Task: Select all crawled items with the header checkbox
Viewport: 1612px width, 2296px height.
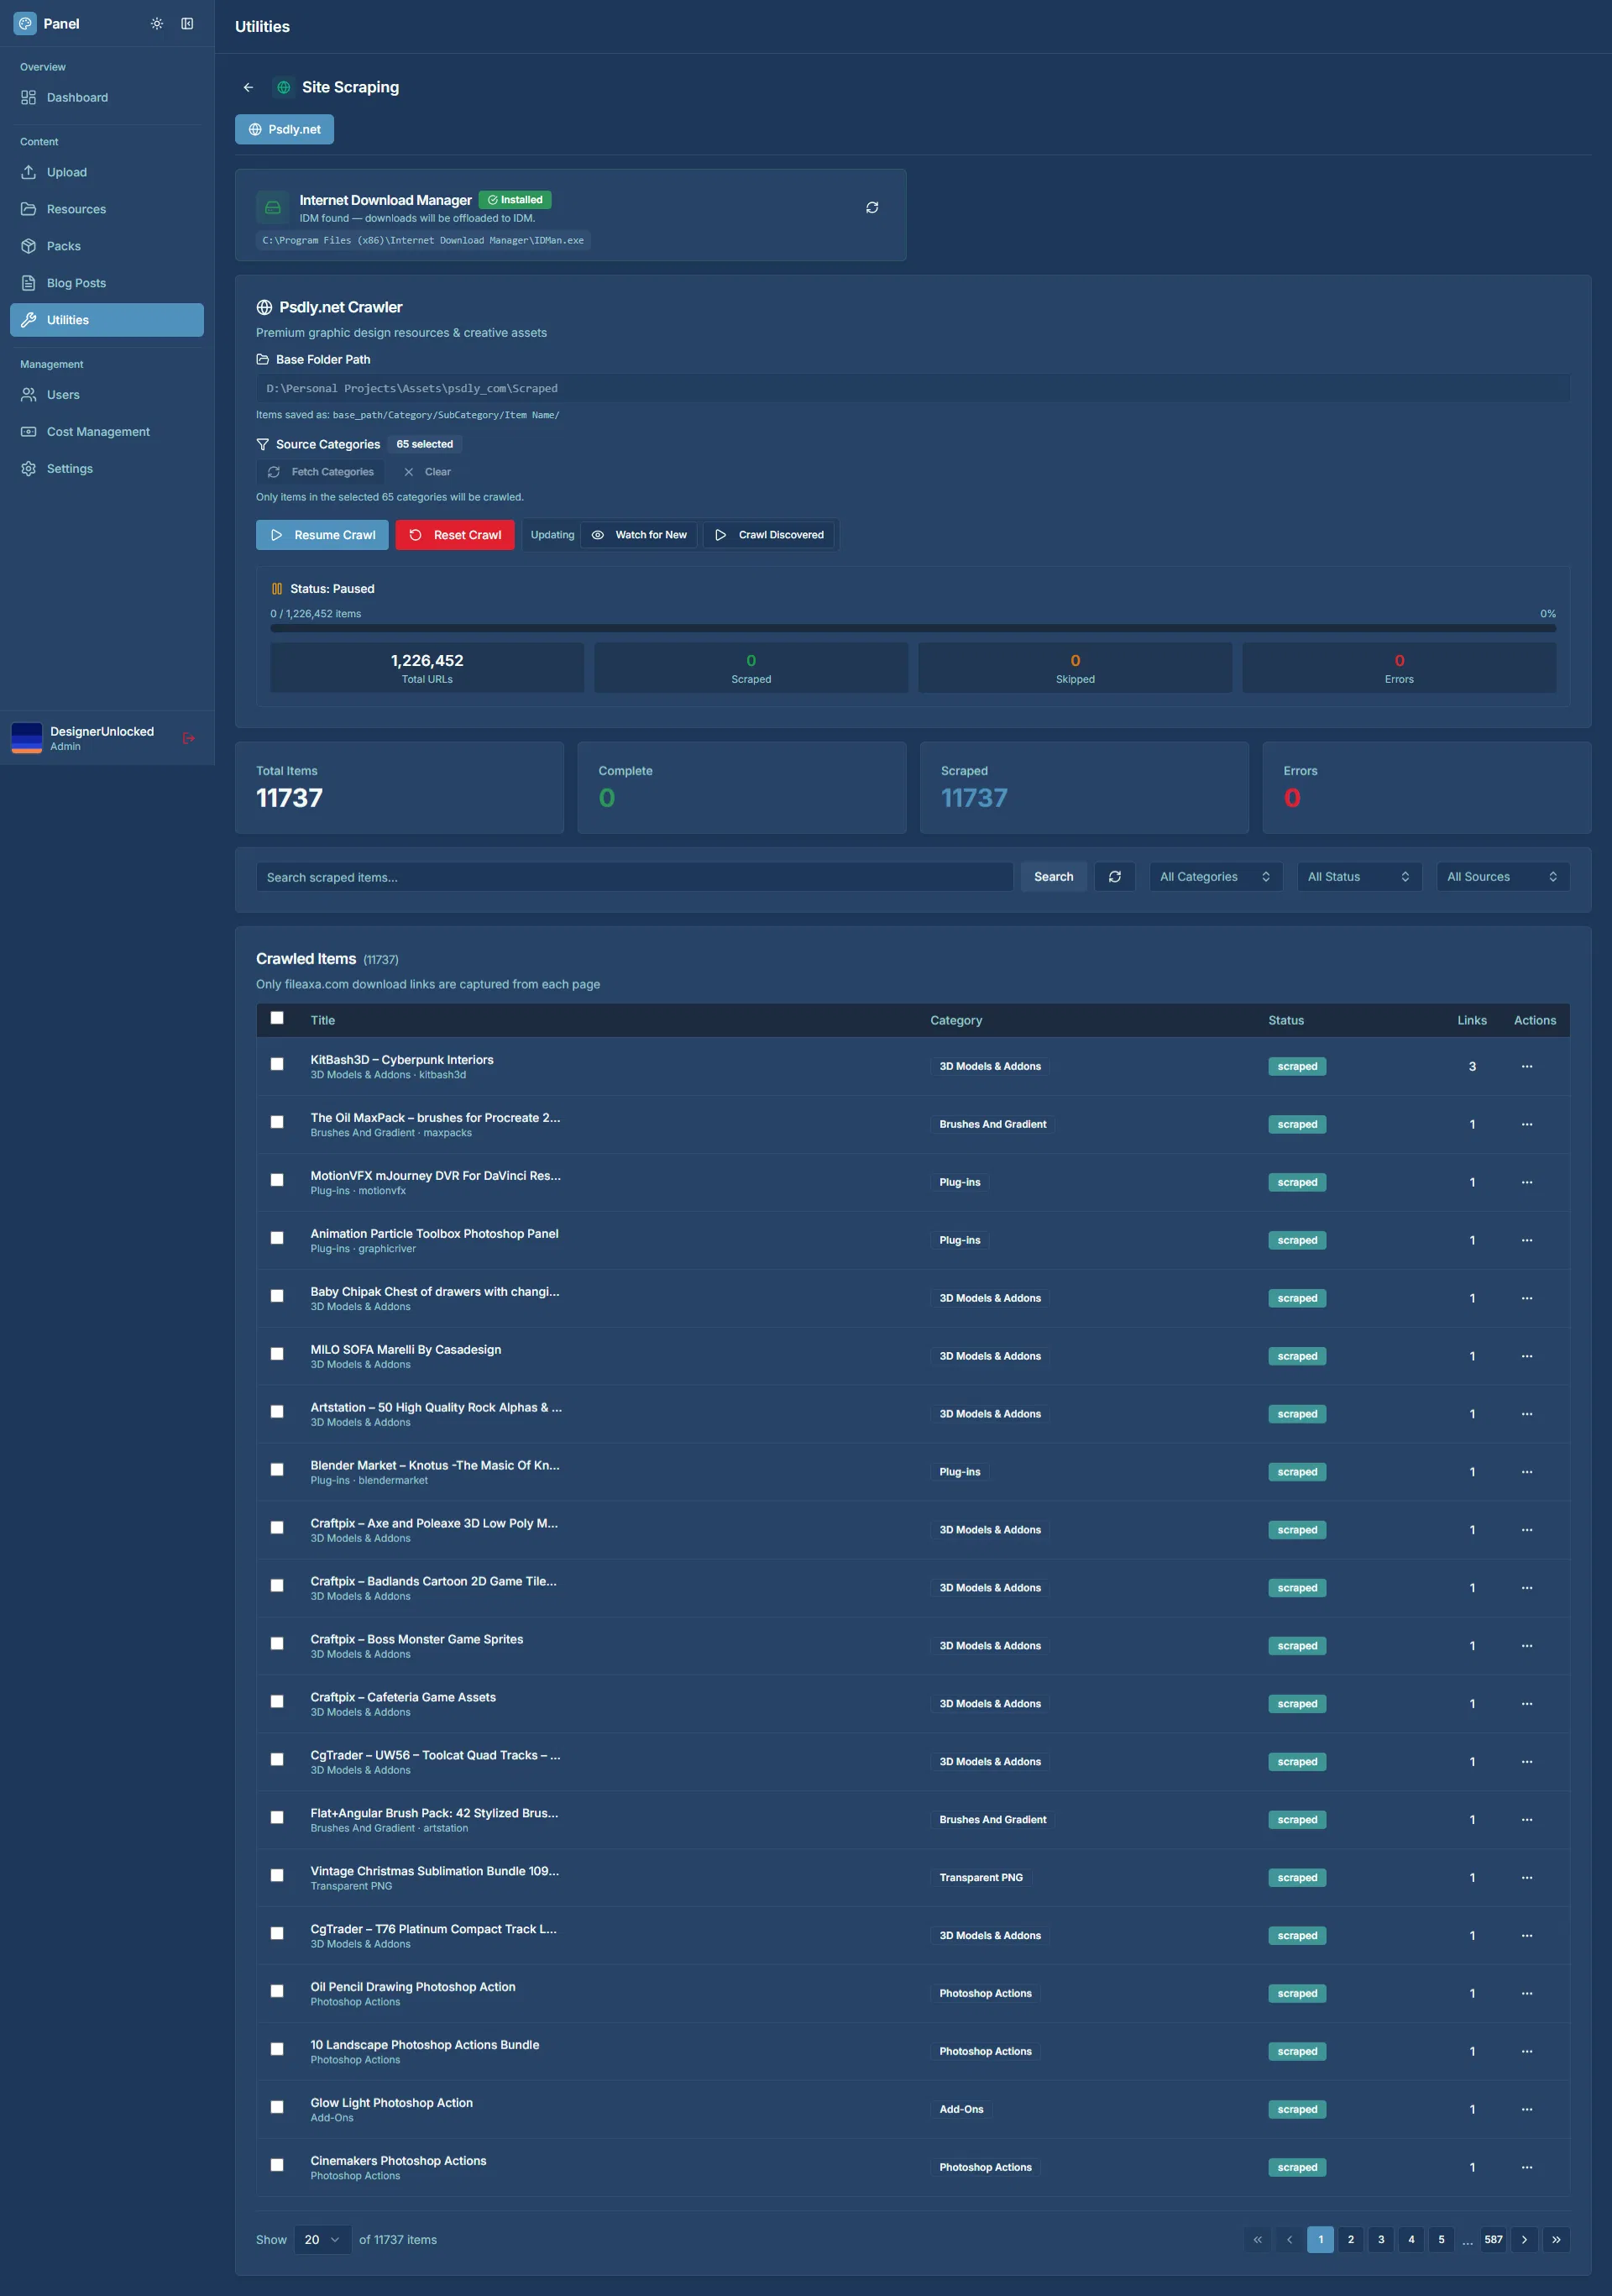Action: tap(277, 1017)
